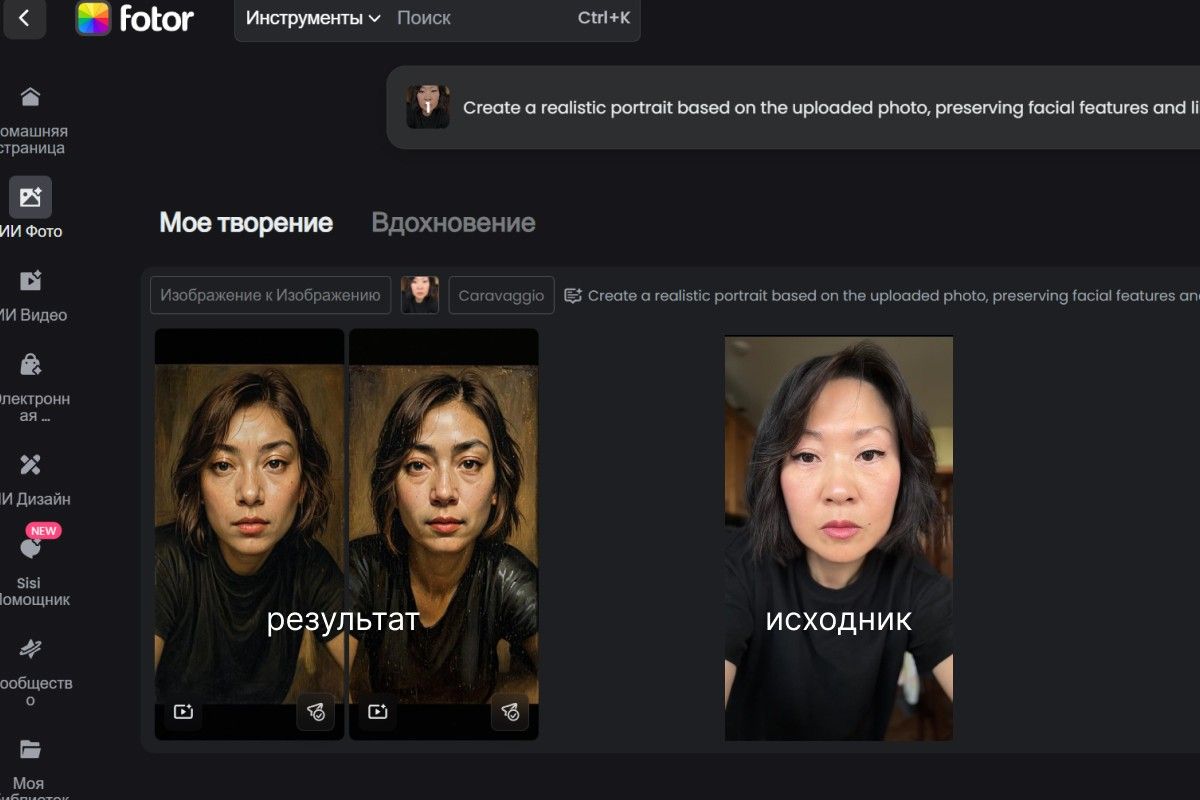1200x800 pixels.
Task: Open Моя библиотека folder icon
Action: (x=30, y=746)
